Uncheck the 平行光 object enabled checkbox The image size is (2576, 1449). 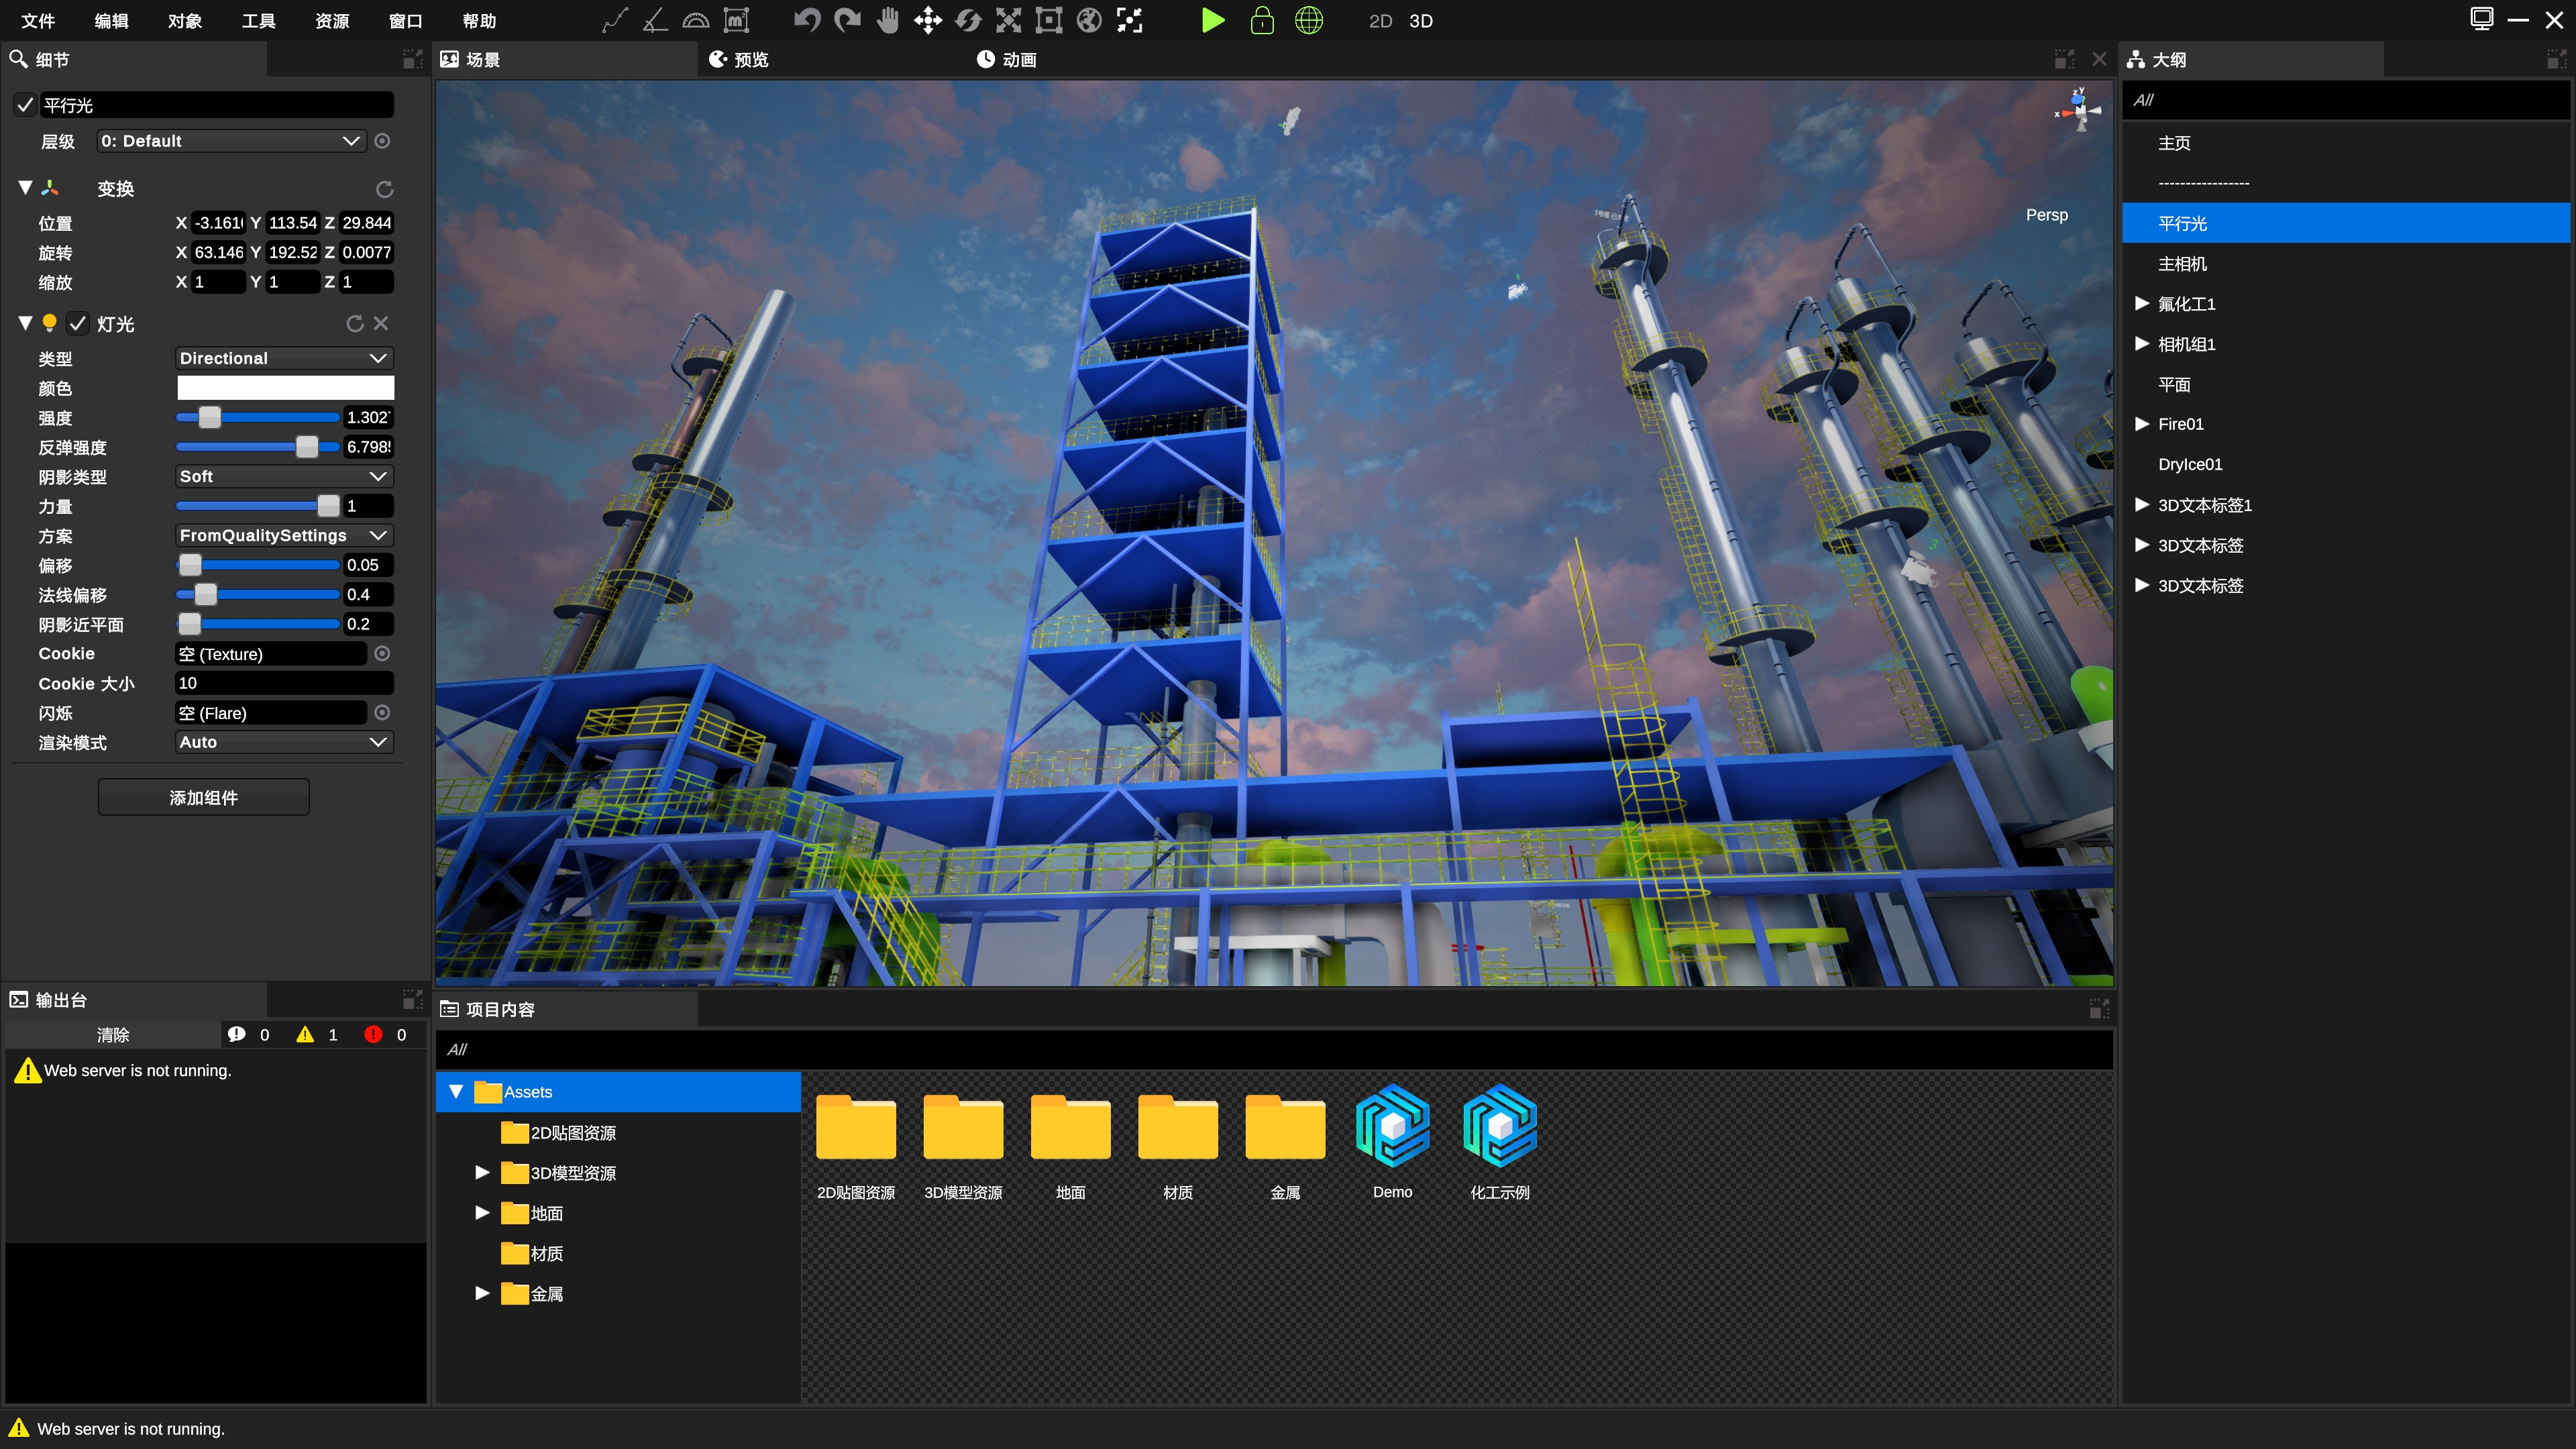25,105
